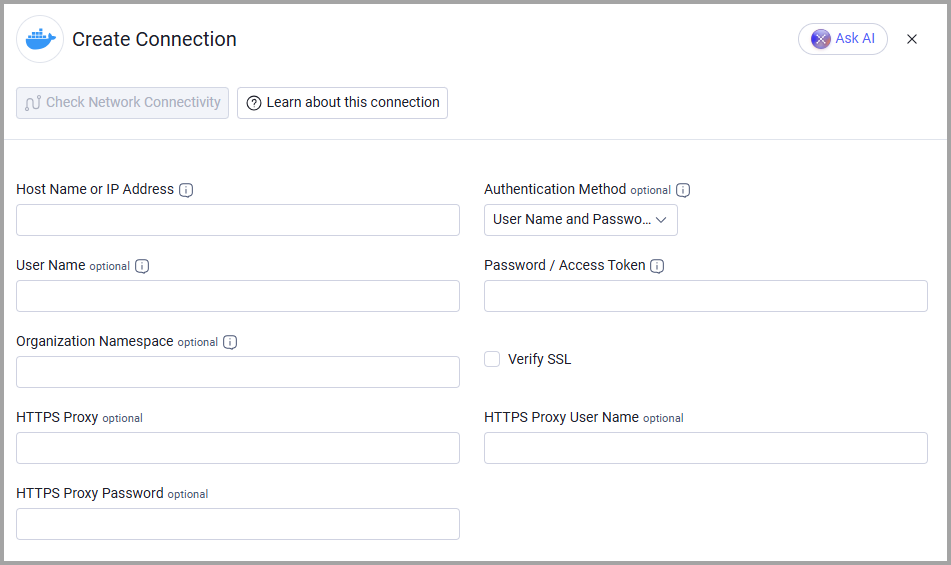Focus the Host Name or IP Address field

pyautogui.click(x=238, y=219)
